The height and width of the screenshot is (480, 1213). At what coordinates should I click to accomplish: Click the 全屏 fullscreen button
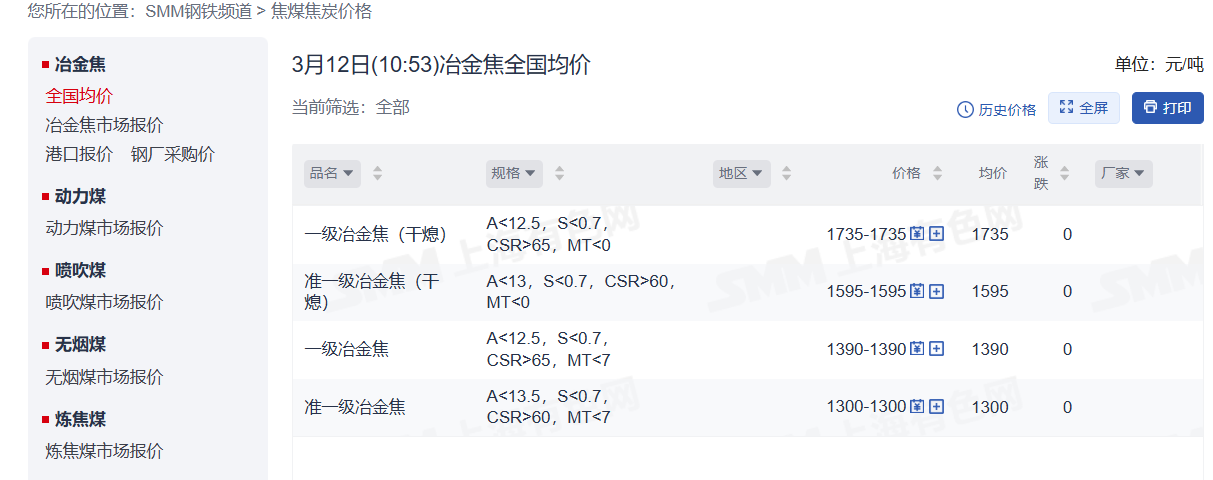pyautogui.click(x=1083, y=108)
